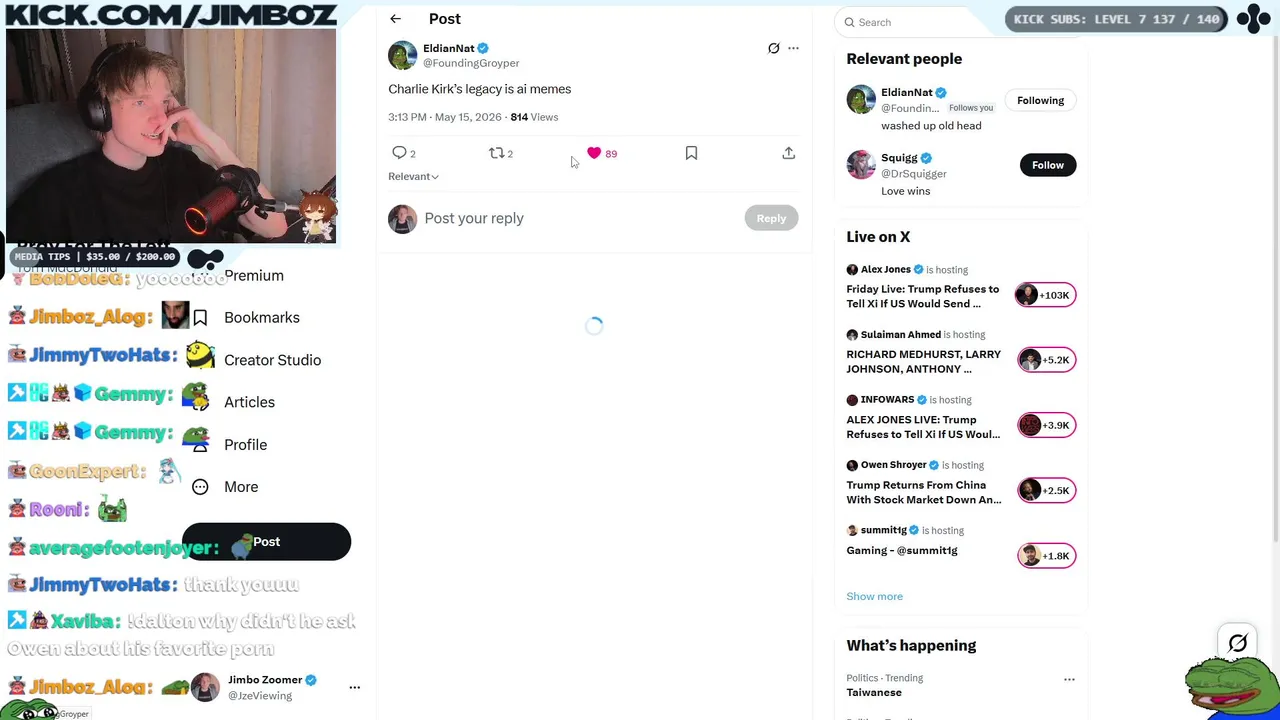
Task: Follow the Squigg account
Action: point(1048,165)
